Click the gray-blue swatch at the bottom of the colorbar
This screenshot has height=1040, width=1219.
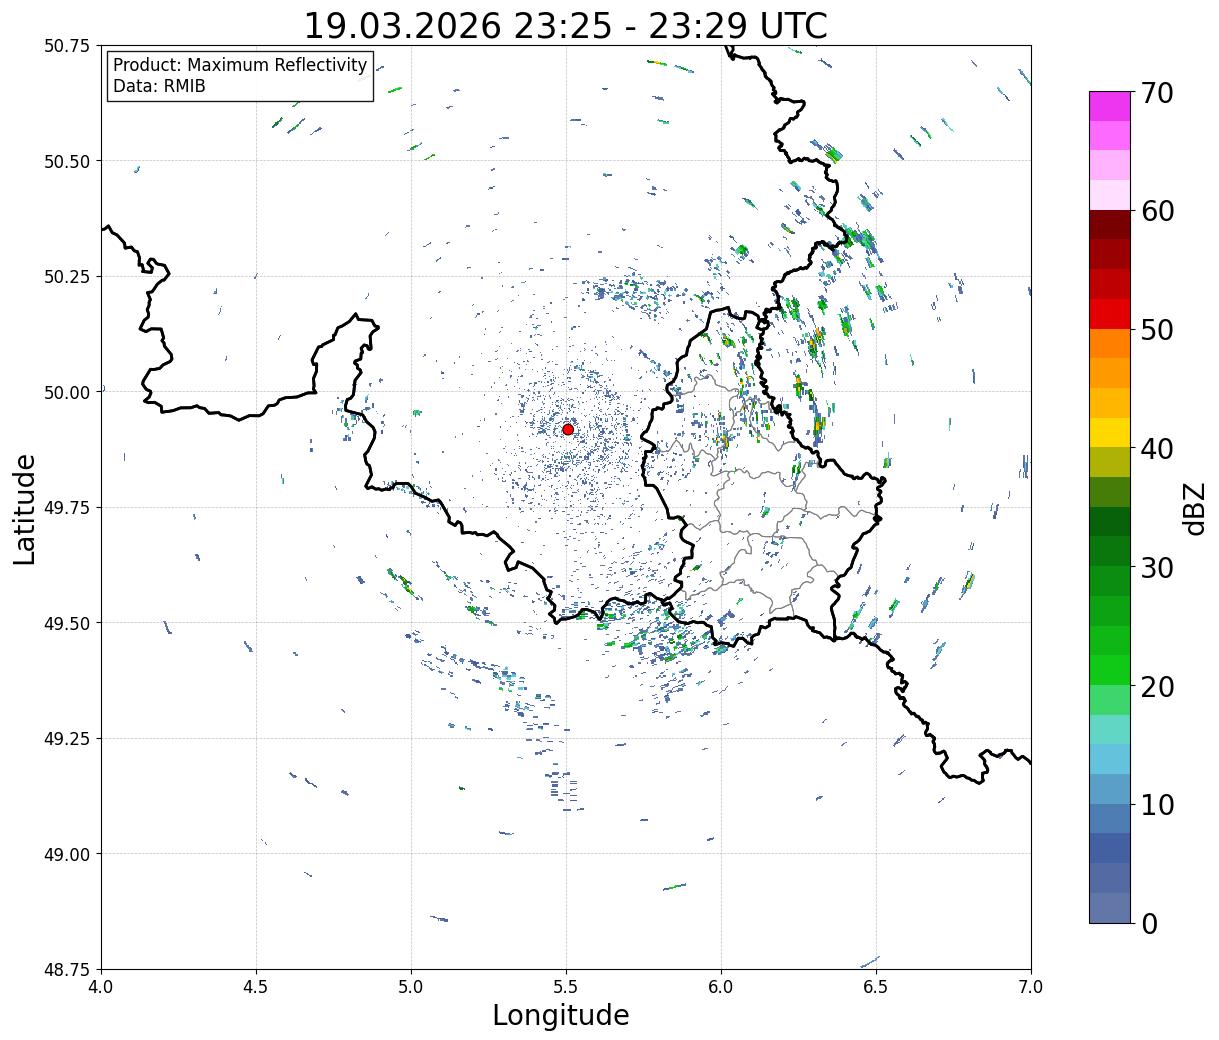pyautogui.click(x=1110, y=908)
